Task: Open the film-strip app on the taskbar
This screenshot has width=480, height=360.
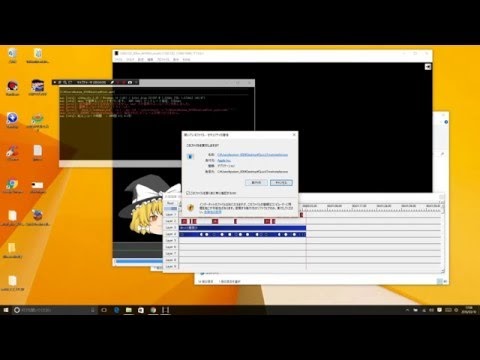Action: pos(165,310)
